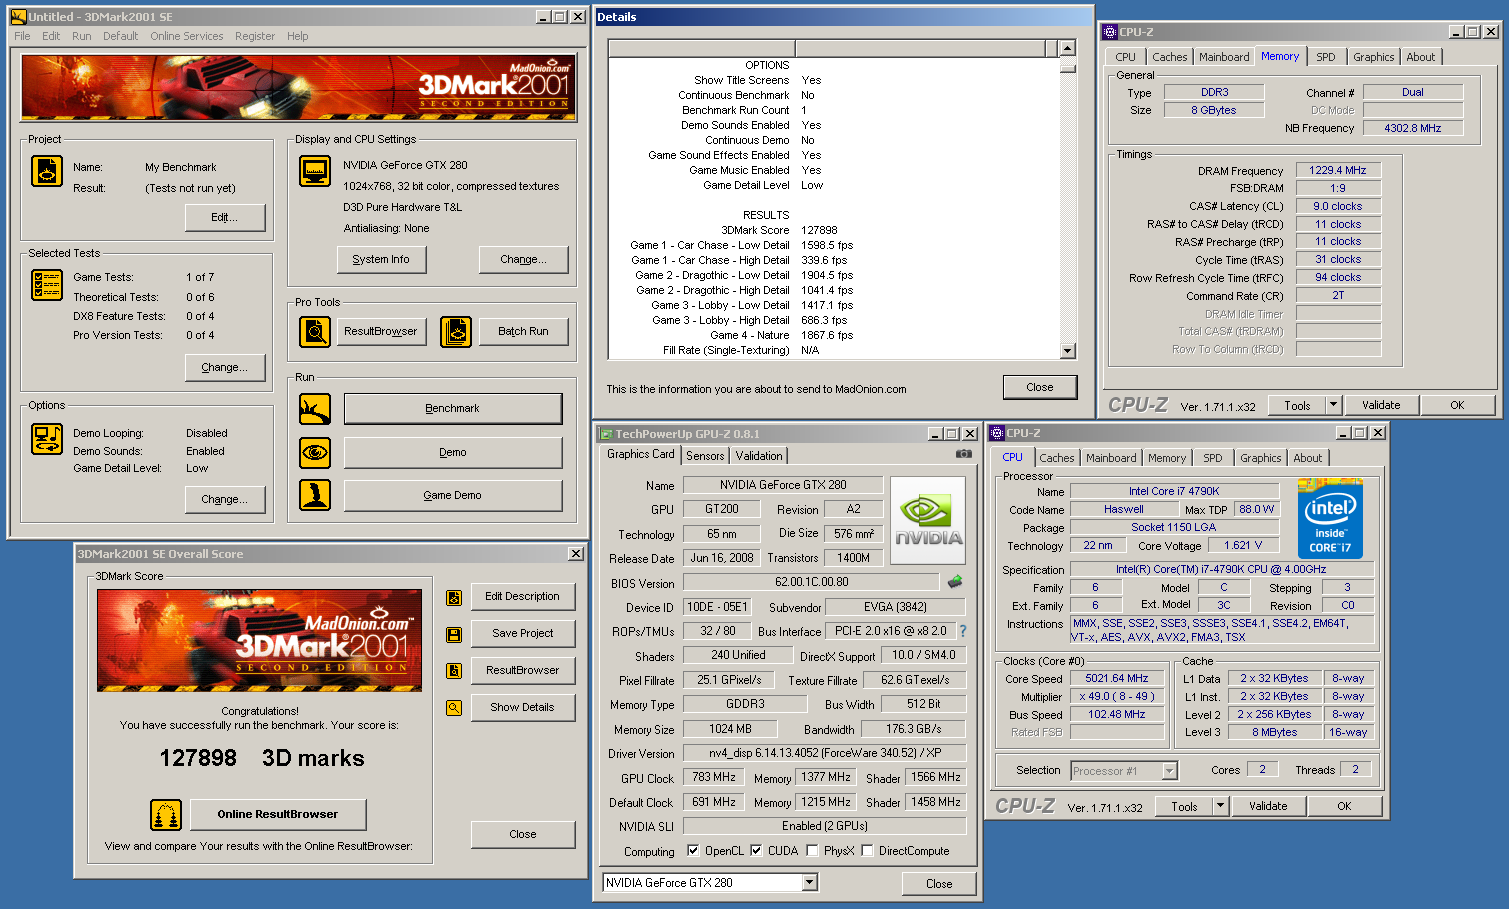Click the ResultBrowser icon in Overall Score window

coord(454,670)
